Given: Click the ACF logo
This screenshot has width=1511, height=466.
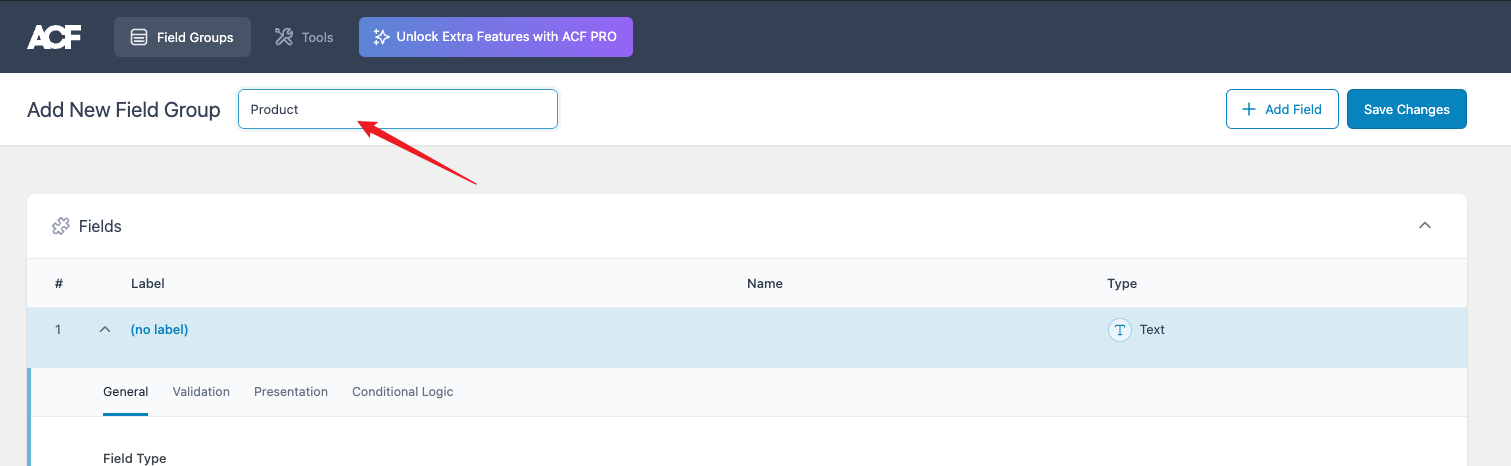Looking at the screenshot, I should [x=54, y=37].
